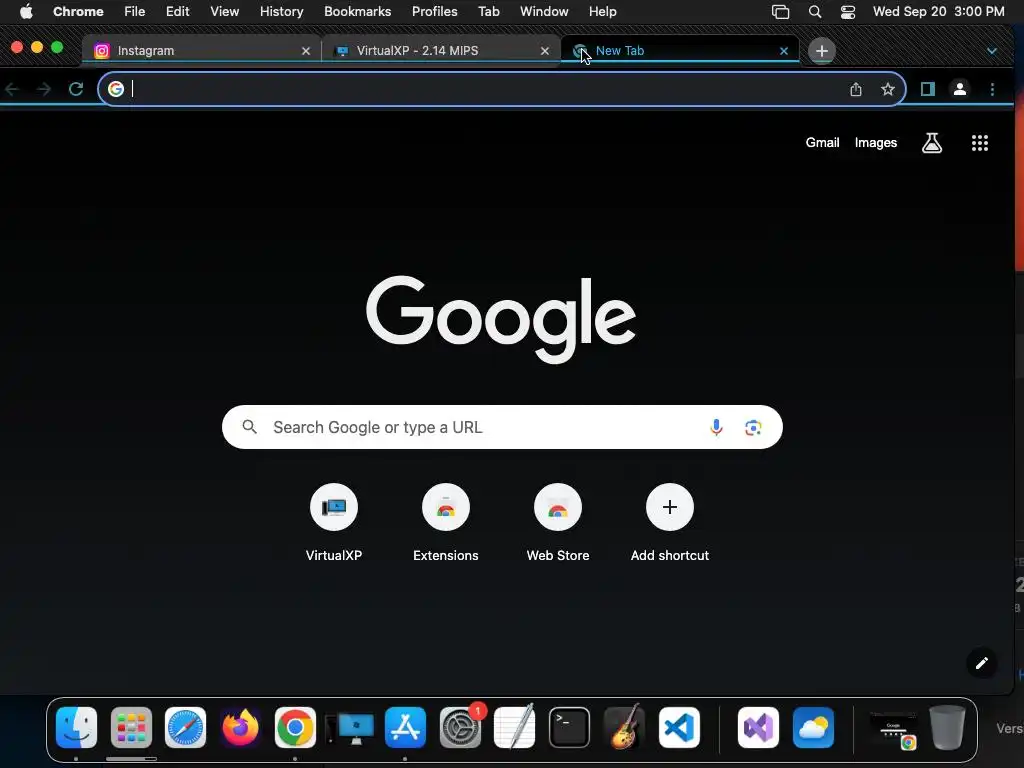Screen dimensions: 1024x768
Task: Search by image with Google Lens
Action: coord(753,427)
